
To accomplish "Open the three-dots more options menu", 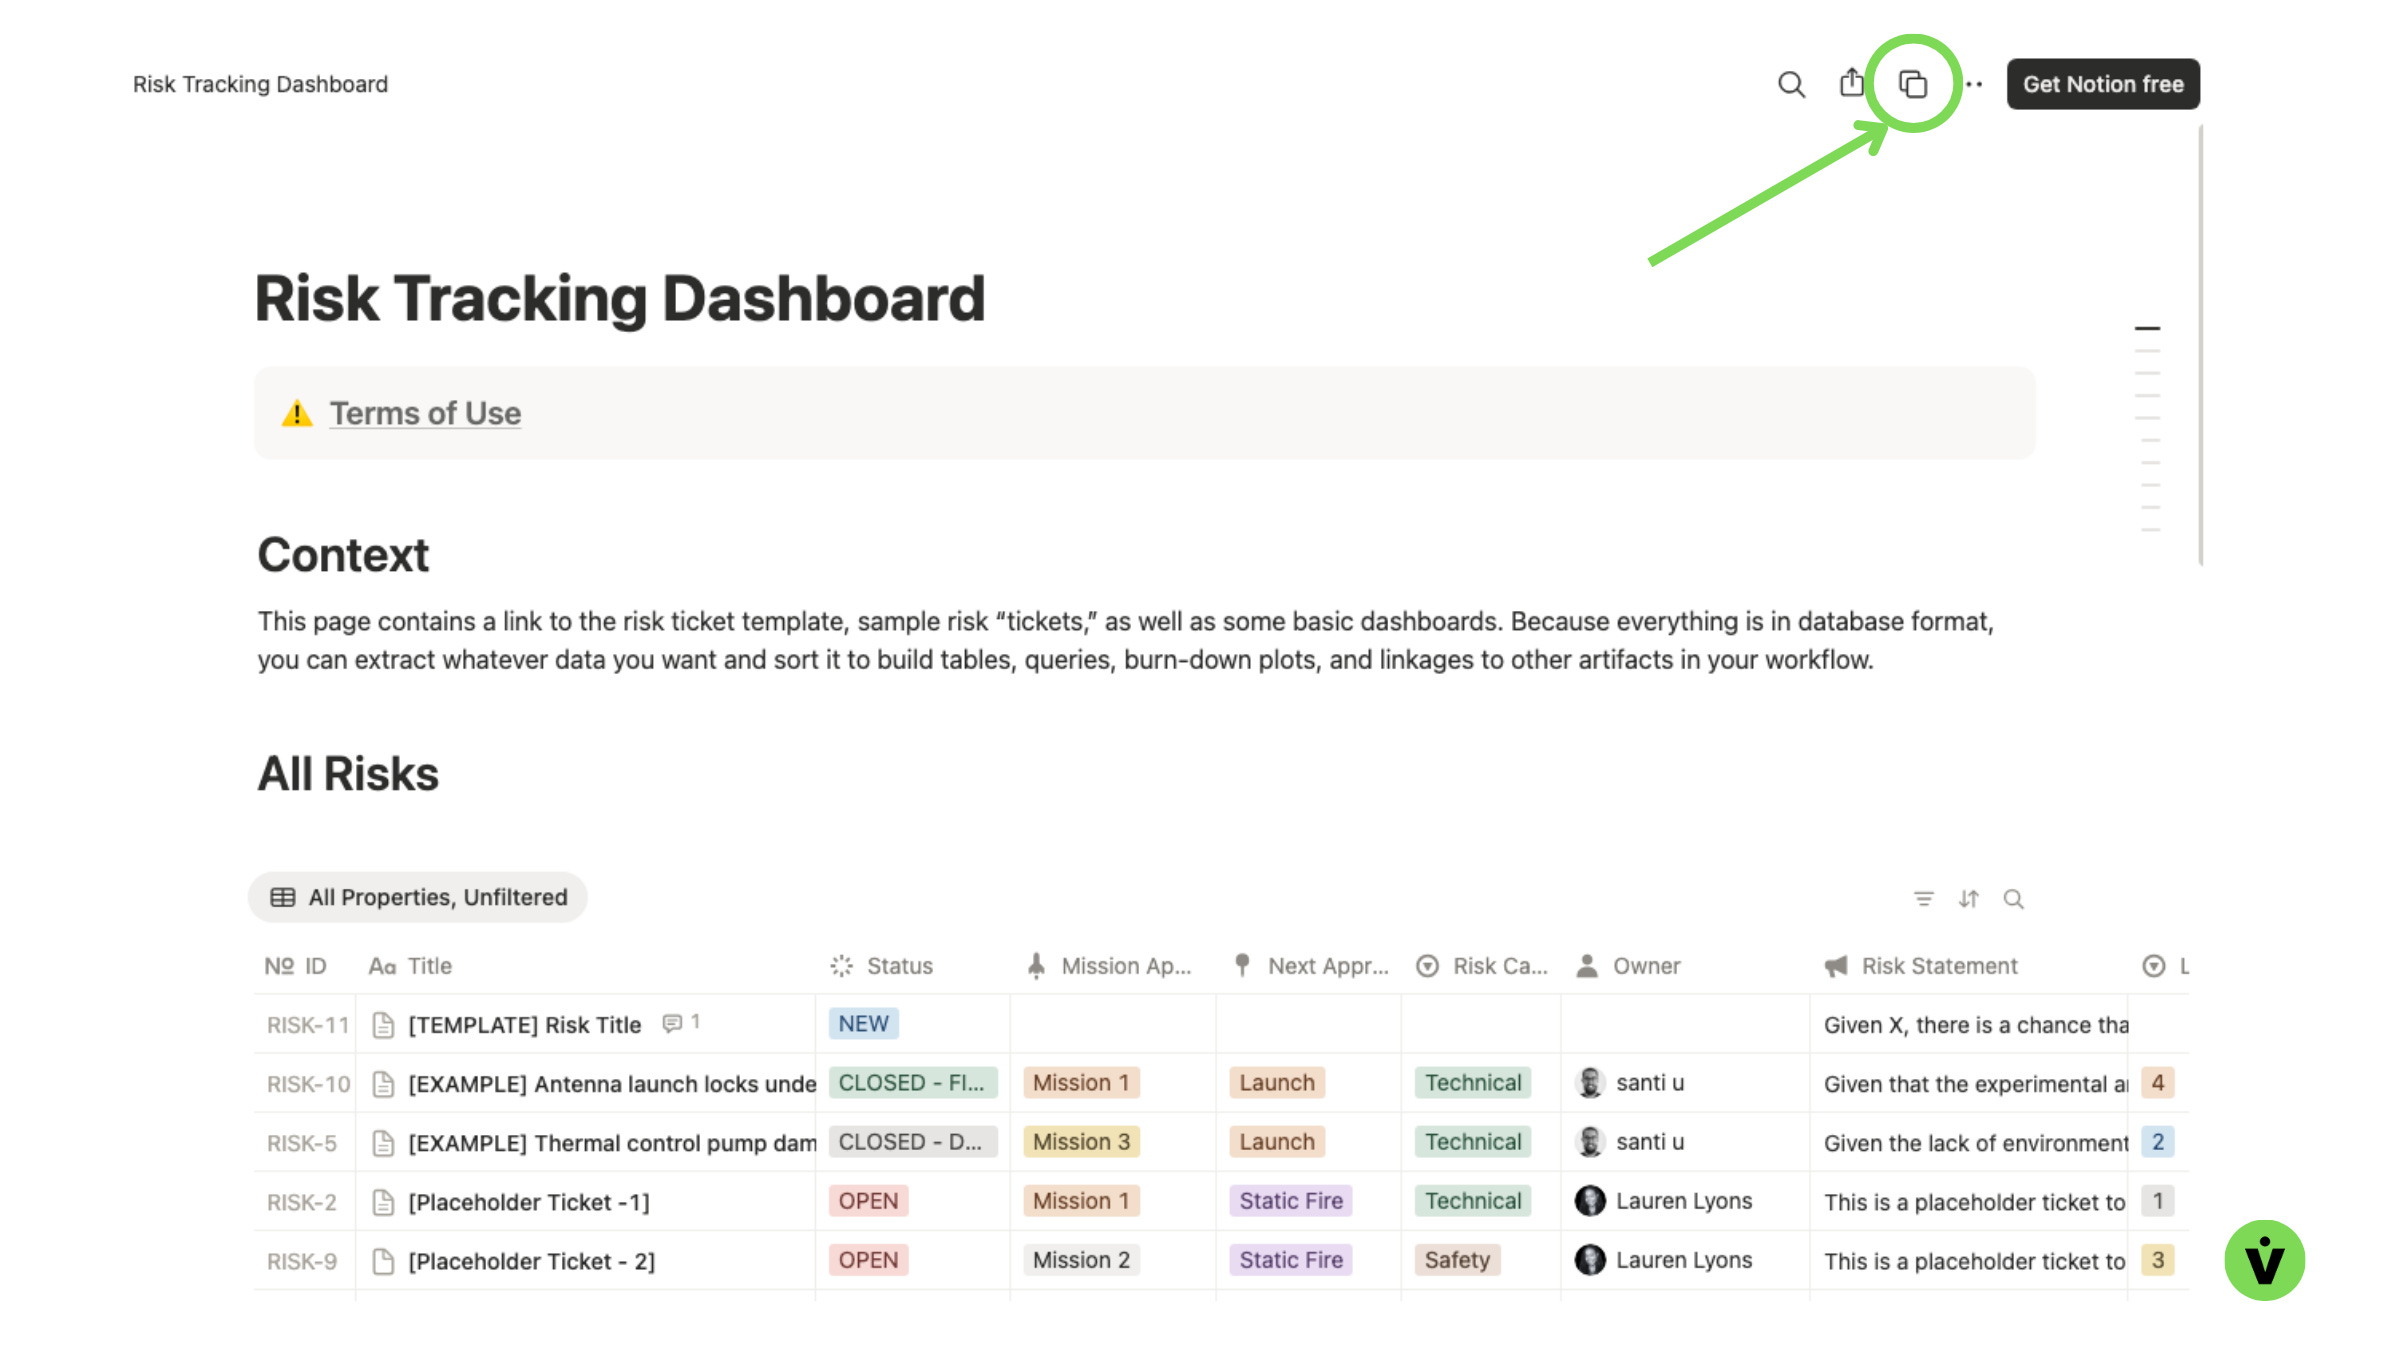I will [x=1974, y=84].
